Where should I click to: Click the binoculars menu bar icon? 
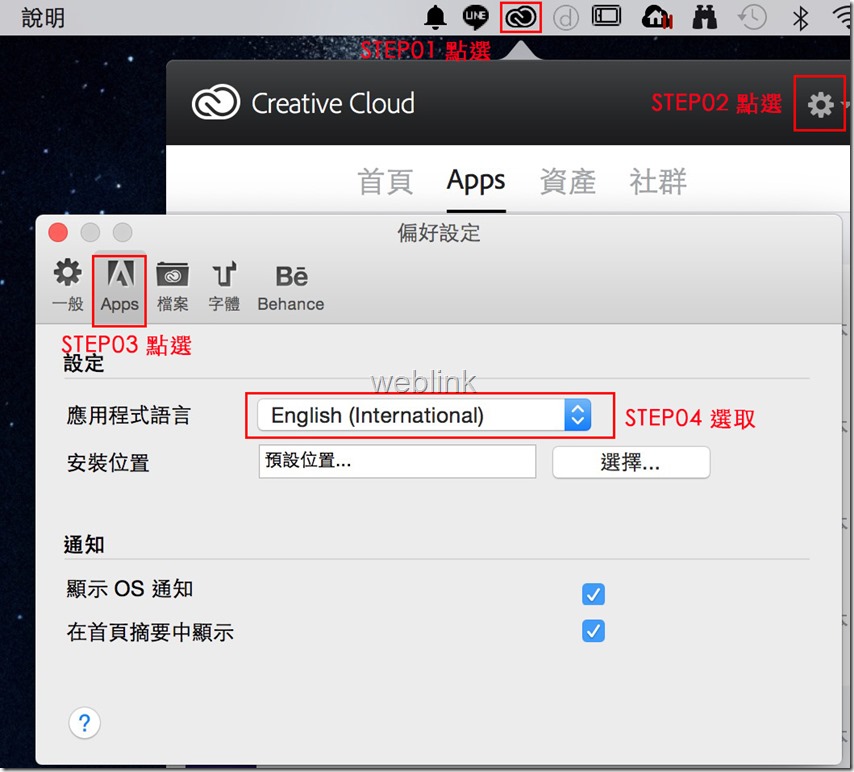pyautogui.click(x=704, y=17)
